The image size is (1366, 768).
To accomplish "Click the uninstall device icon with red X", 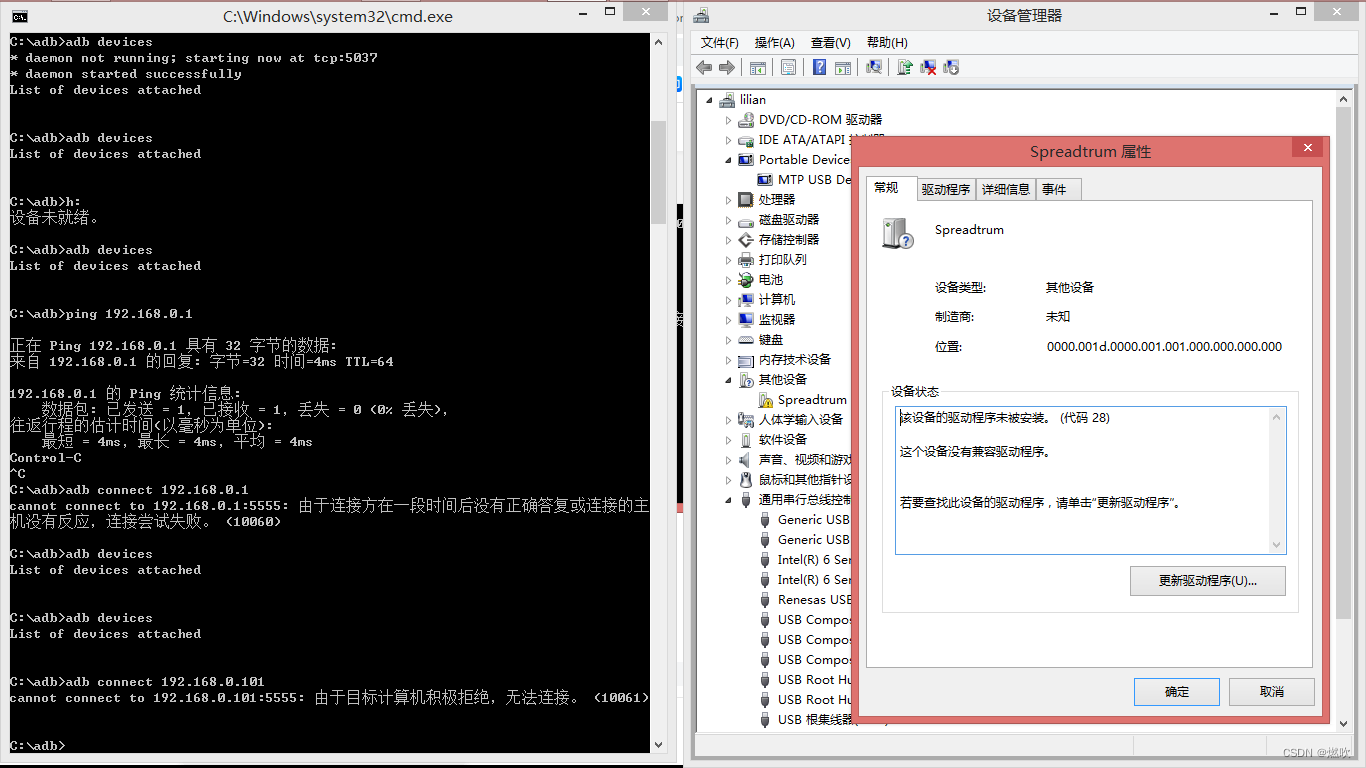I will tap(928, 67).
